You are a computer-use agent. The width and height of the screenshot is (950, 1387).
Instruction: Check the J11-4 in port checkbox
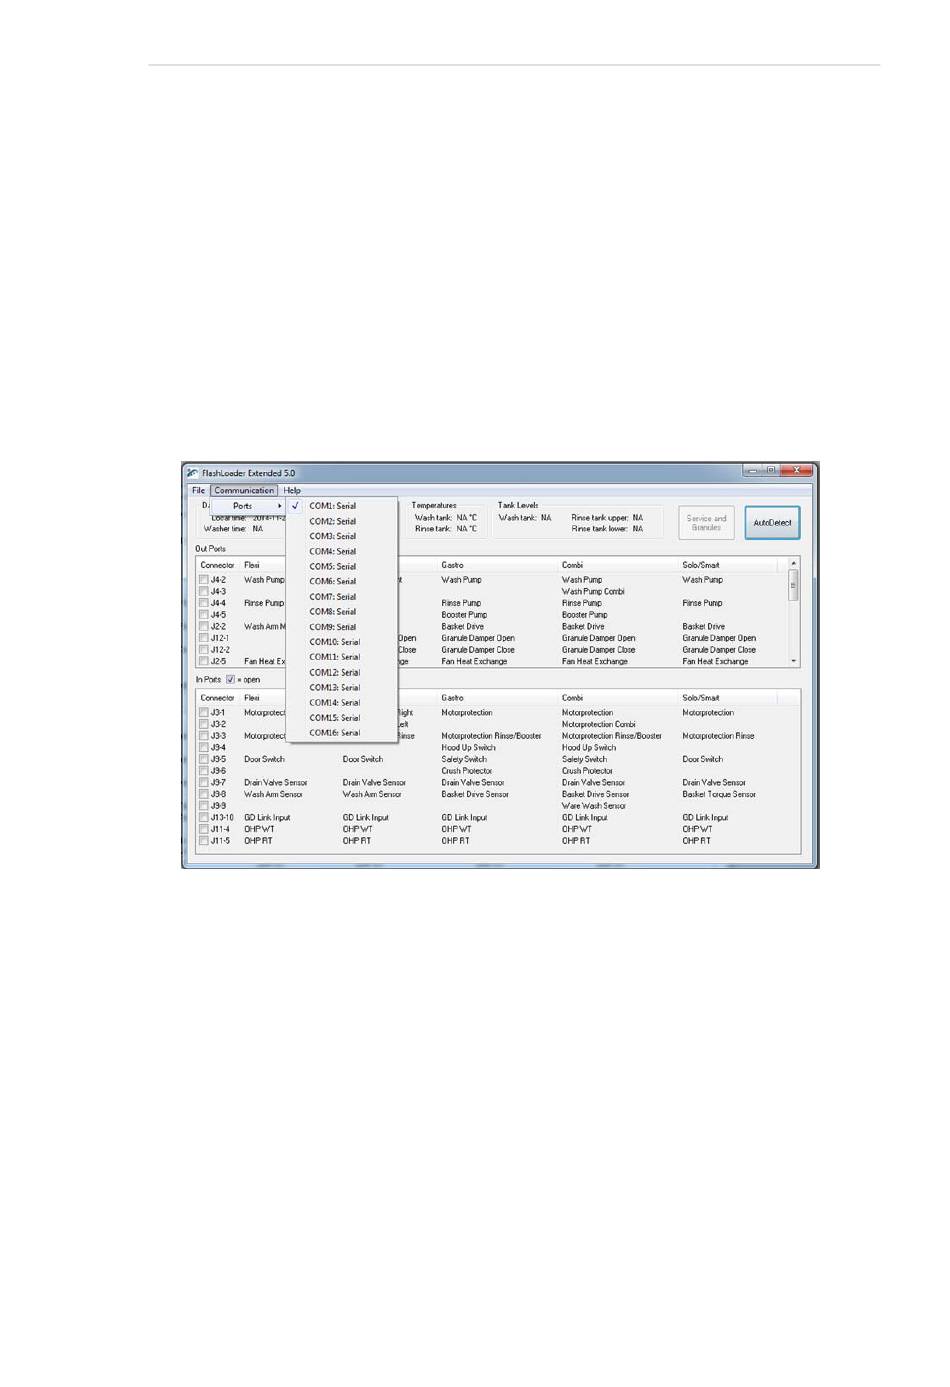pyautogui.click(x=204, y=829)
